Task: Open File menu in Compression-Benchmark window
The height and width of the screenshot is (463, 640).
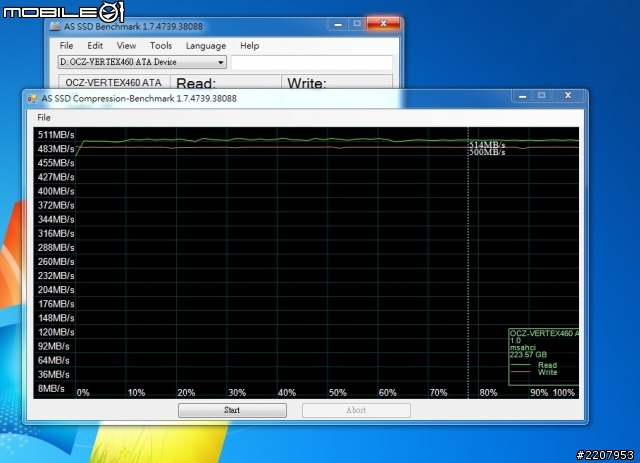Action: tap(44, 118)
